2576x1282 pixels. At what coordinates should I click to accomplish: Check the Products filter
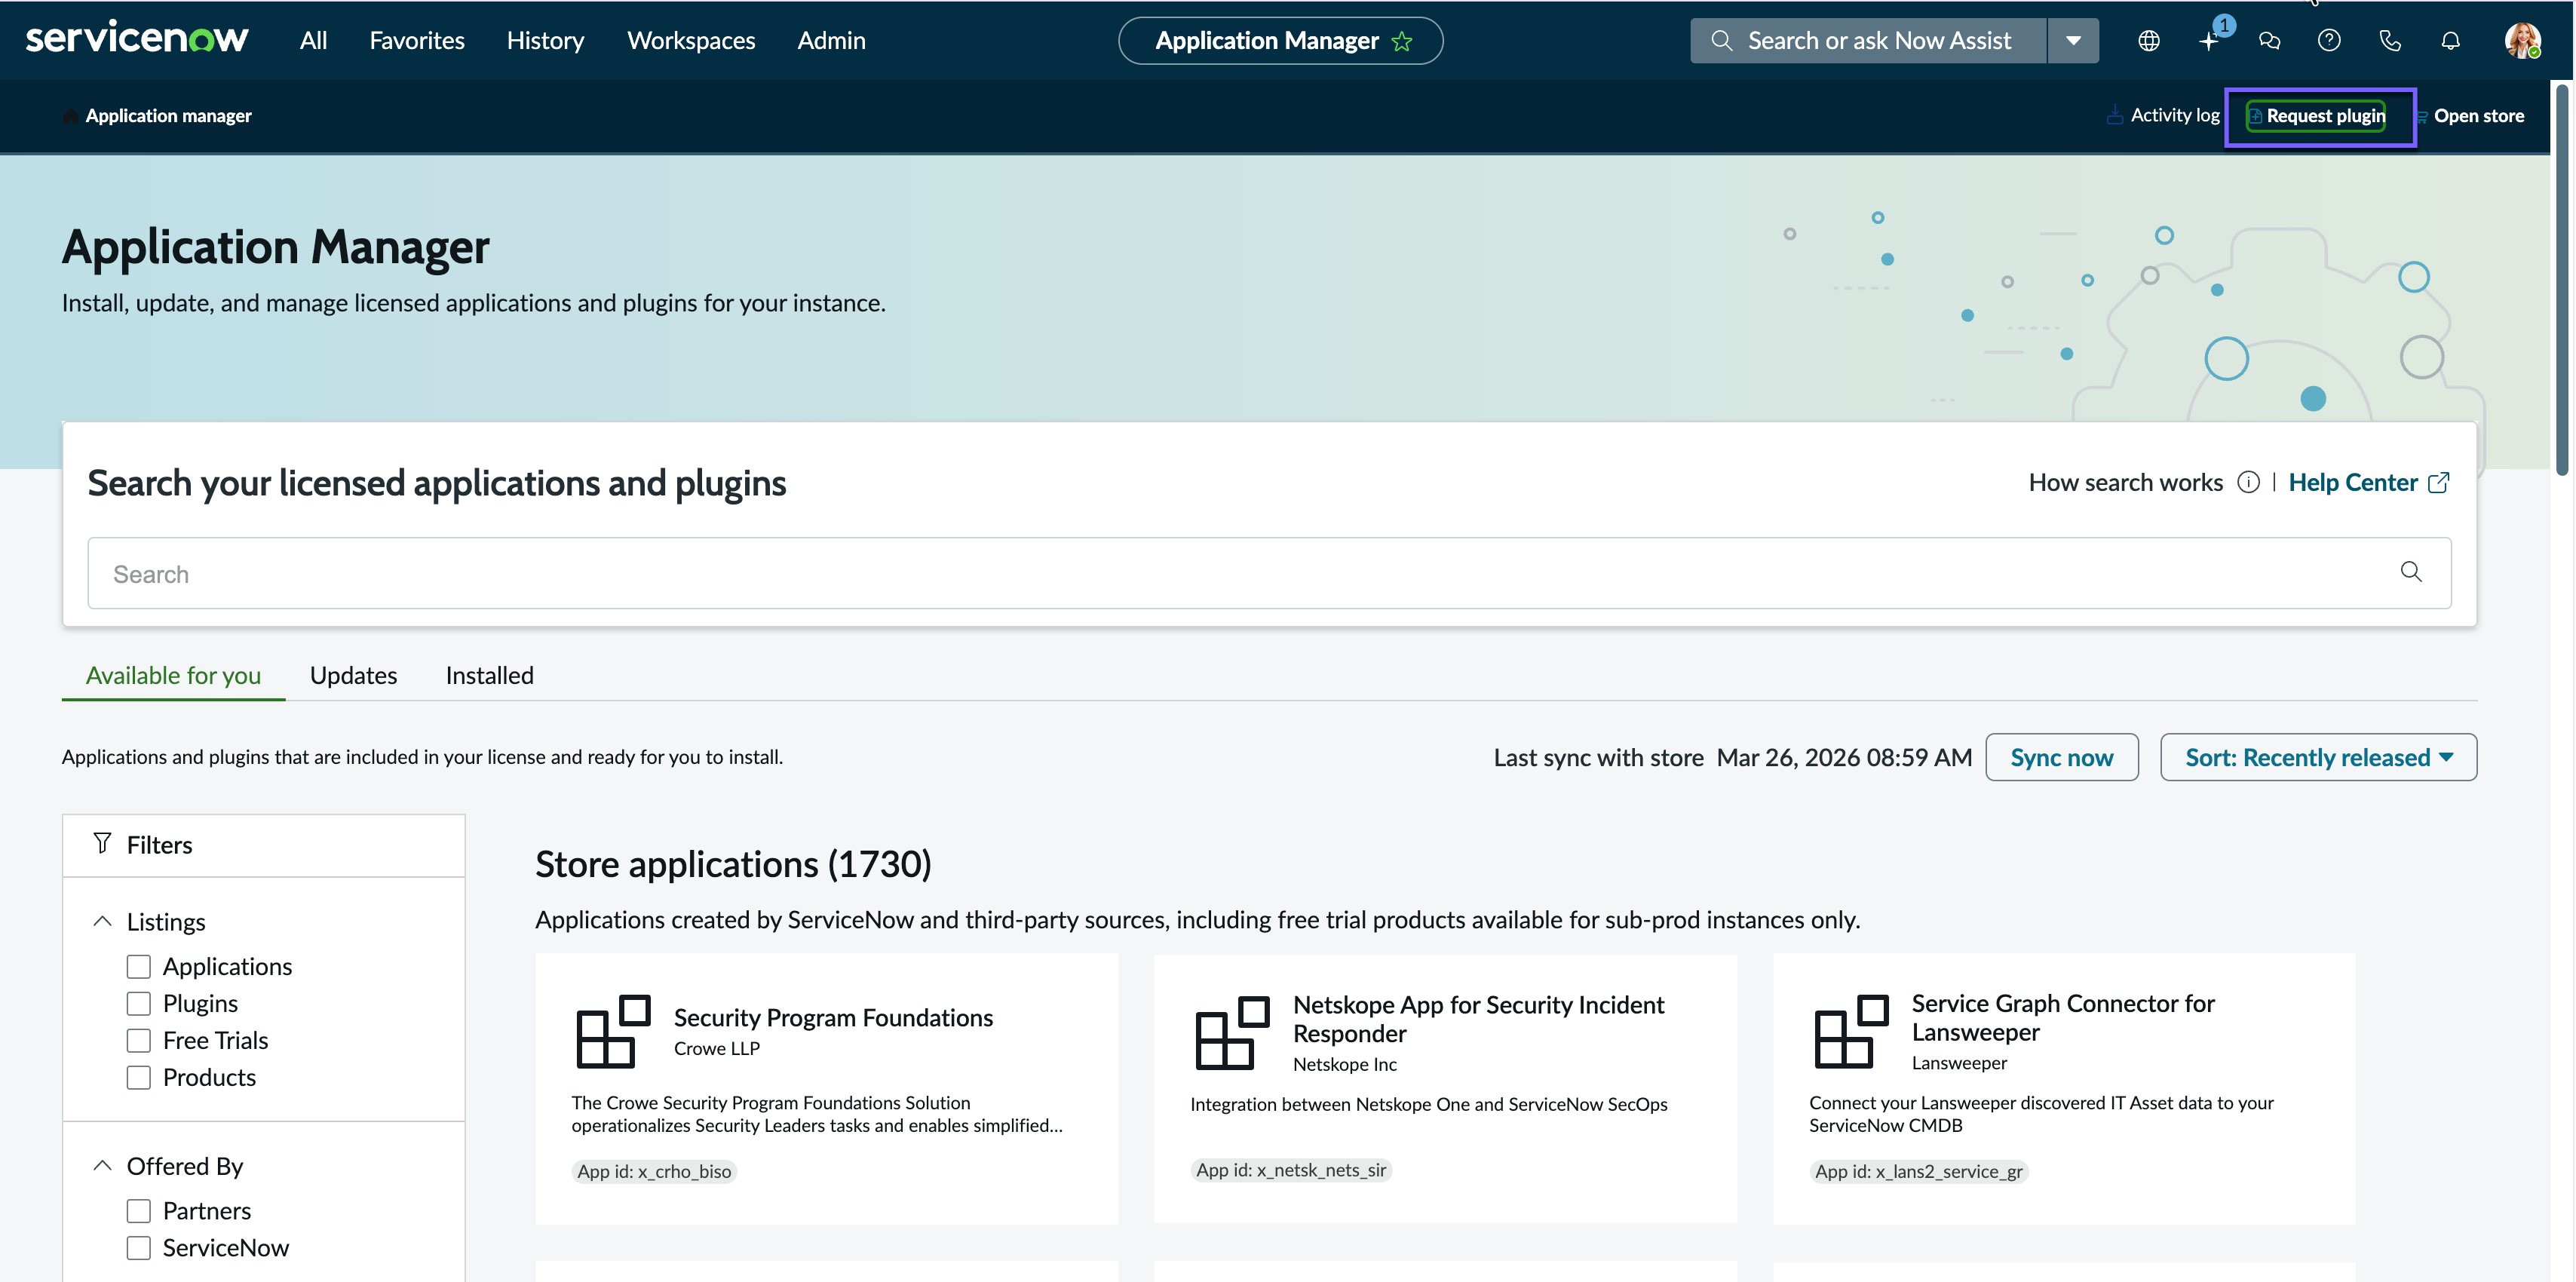[x=139, y=1077]
